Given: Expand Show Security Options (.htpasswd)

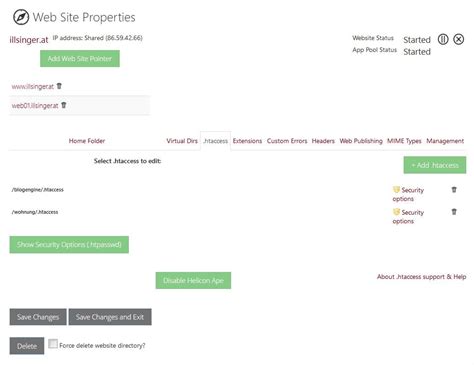Looking at the screenshot, I should pyautogui.click(x=69, y=245).
